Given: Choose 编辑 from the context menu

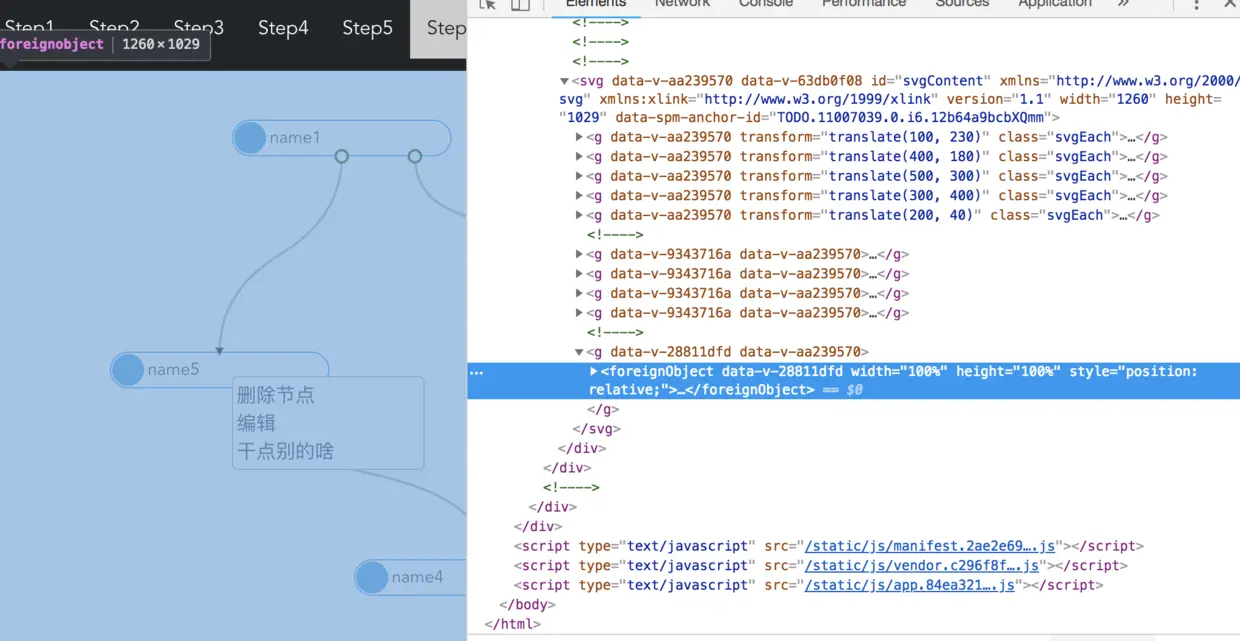Looking at the screenshot, I should tap(256, 423).
